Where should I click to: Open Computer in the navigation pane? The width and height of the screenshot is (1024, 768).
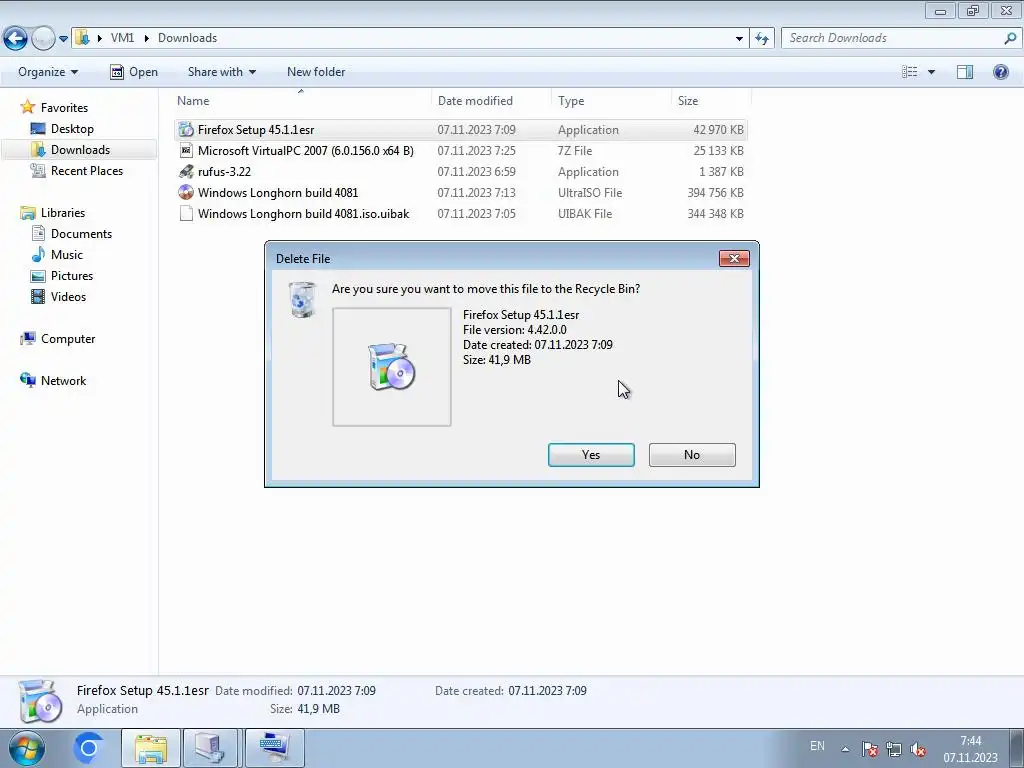68,338
